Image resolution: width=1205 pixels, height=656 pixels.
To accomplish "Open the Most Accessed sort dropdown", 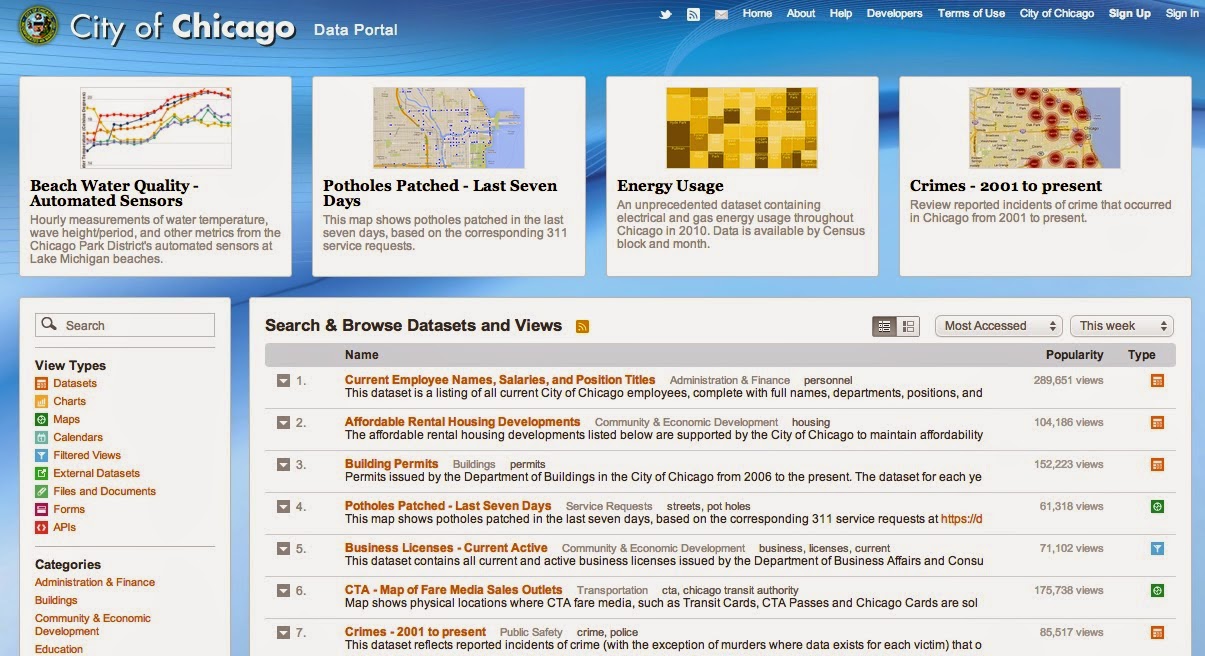I will (x=998, y=326).
